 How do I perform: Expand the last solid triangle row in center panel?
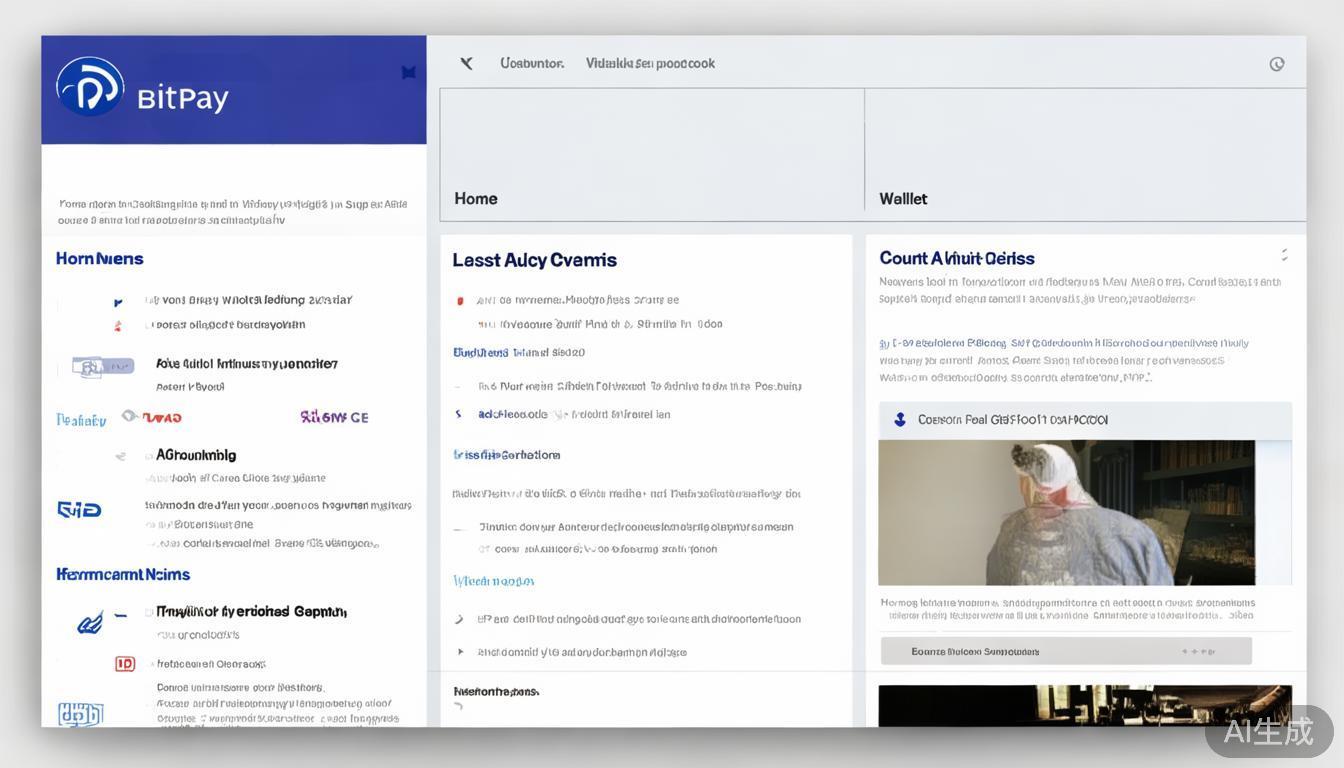pos(460,652)
